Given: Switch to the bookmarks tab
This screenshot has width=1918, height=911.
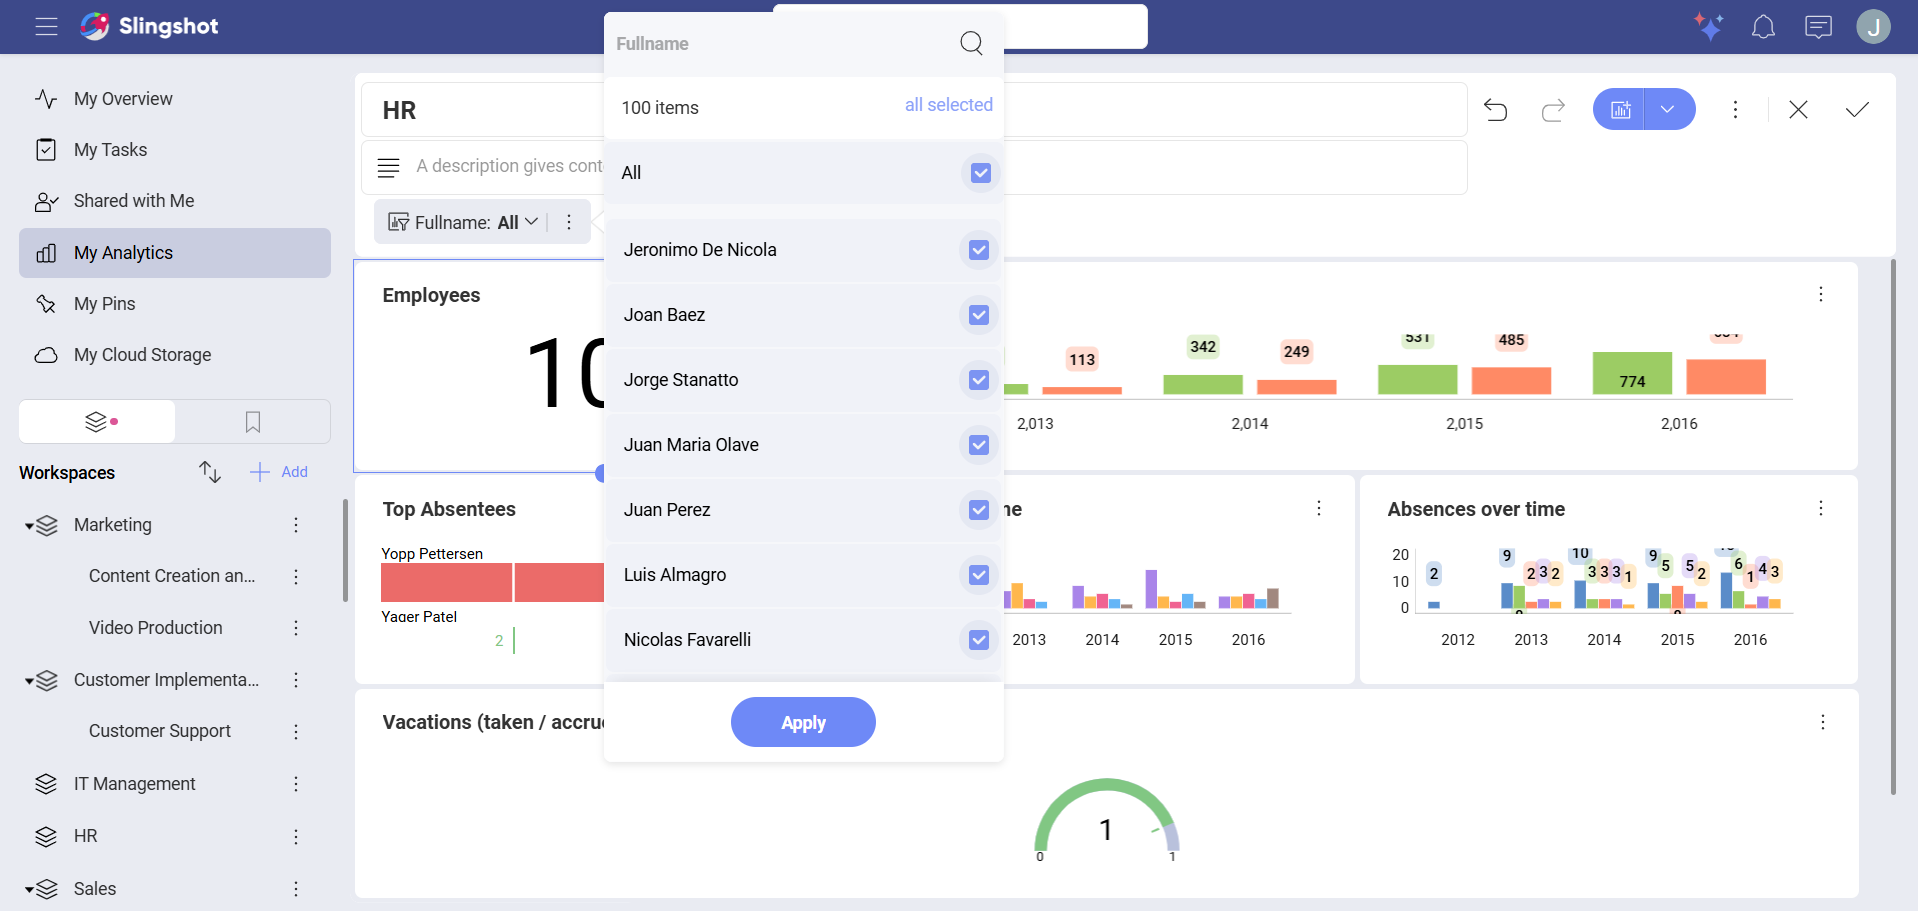Looking at the screenshot, I should click(x=253, y=422).
